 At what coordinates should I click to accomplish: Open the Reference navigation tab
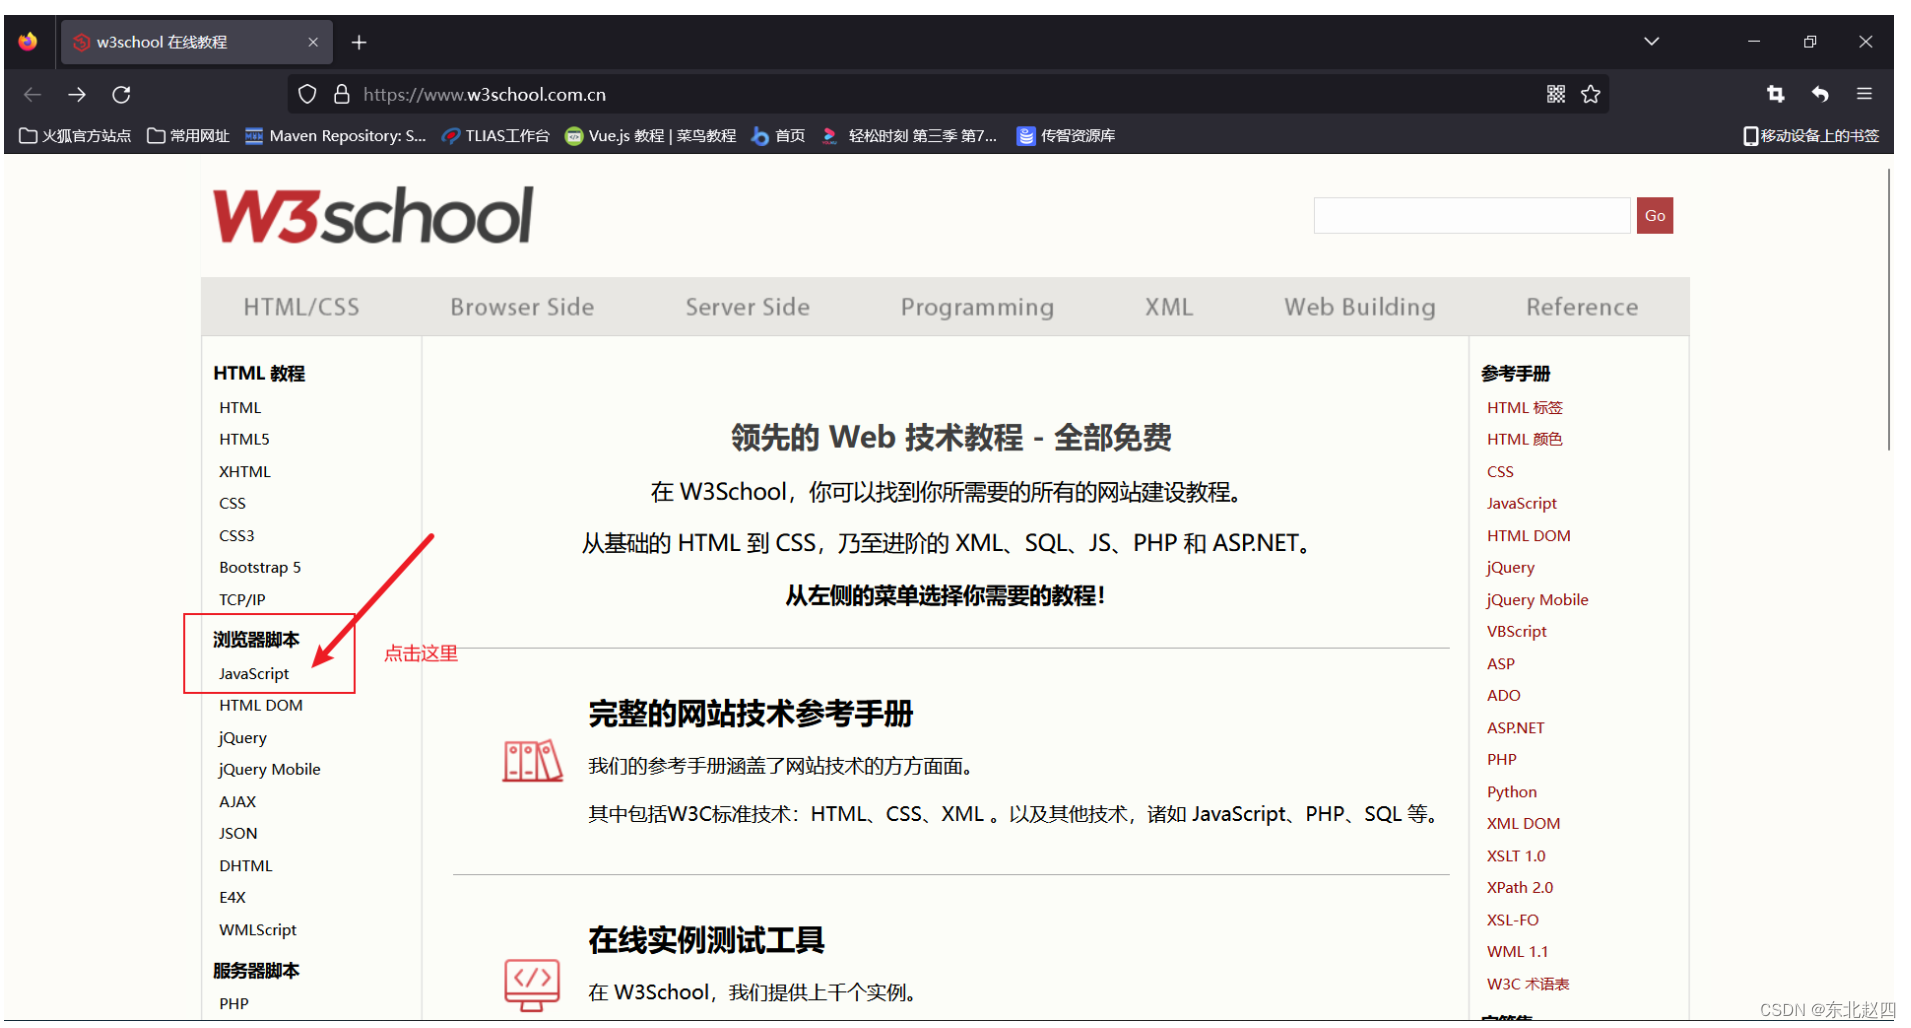point(1582,307)
